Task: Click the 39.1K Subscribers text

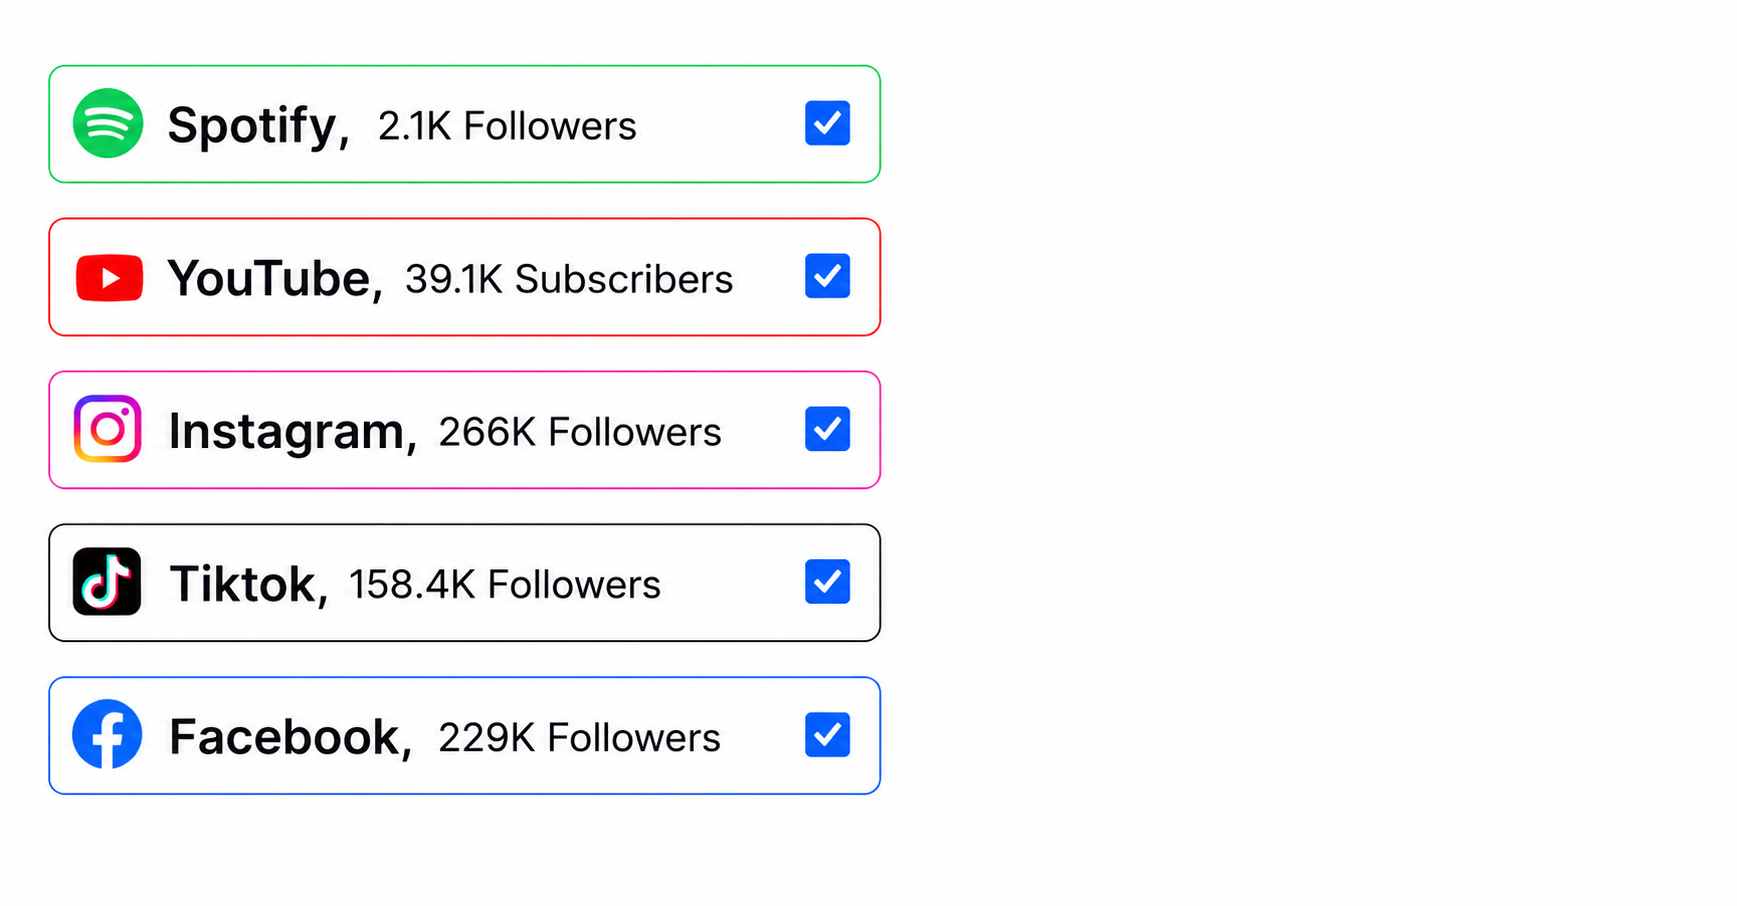Action: tap(569, 280)
